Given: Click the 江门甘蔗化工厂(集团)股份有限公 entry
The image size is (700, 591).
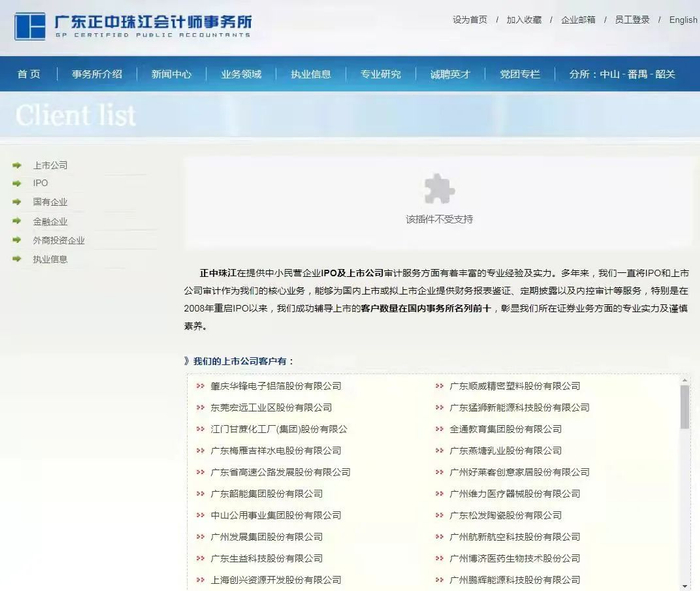Looking at the screenshot, I should click(279, 429).
